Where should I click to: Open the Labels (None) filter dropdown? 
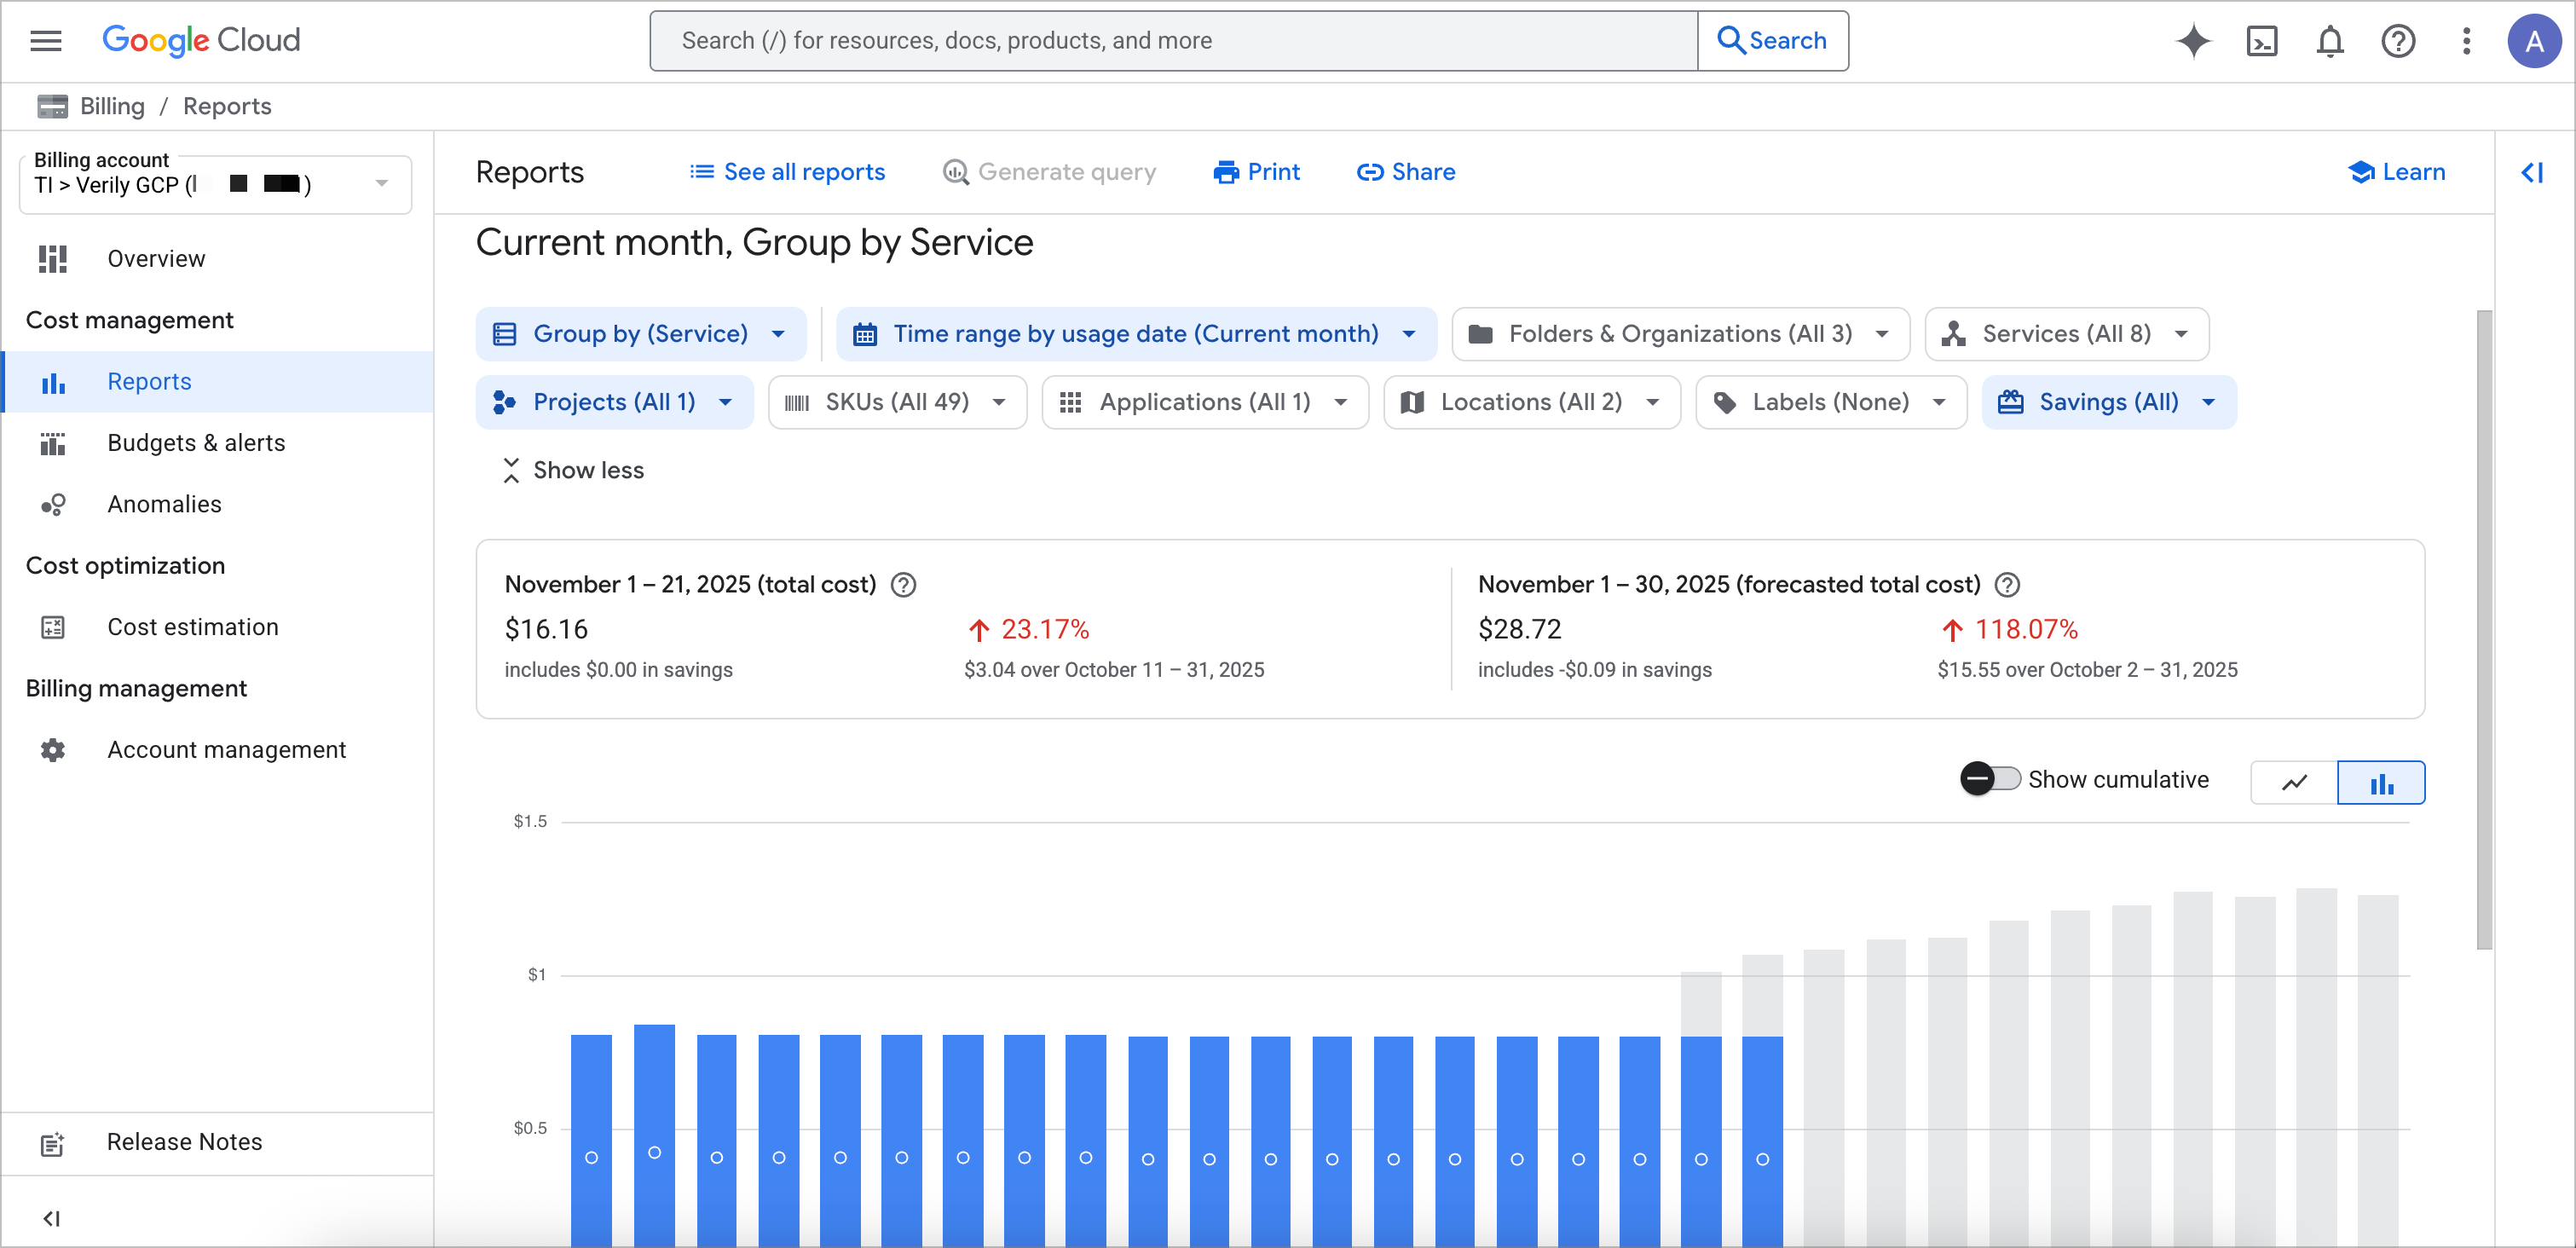[1830, 401]
